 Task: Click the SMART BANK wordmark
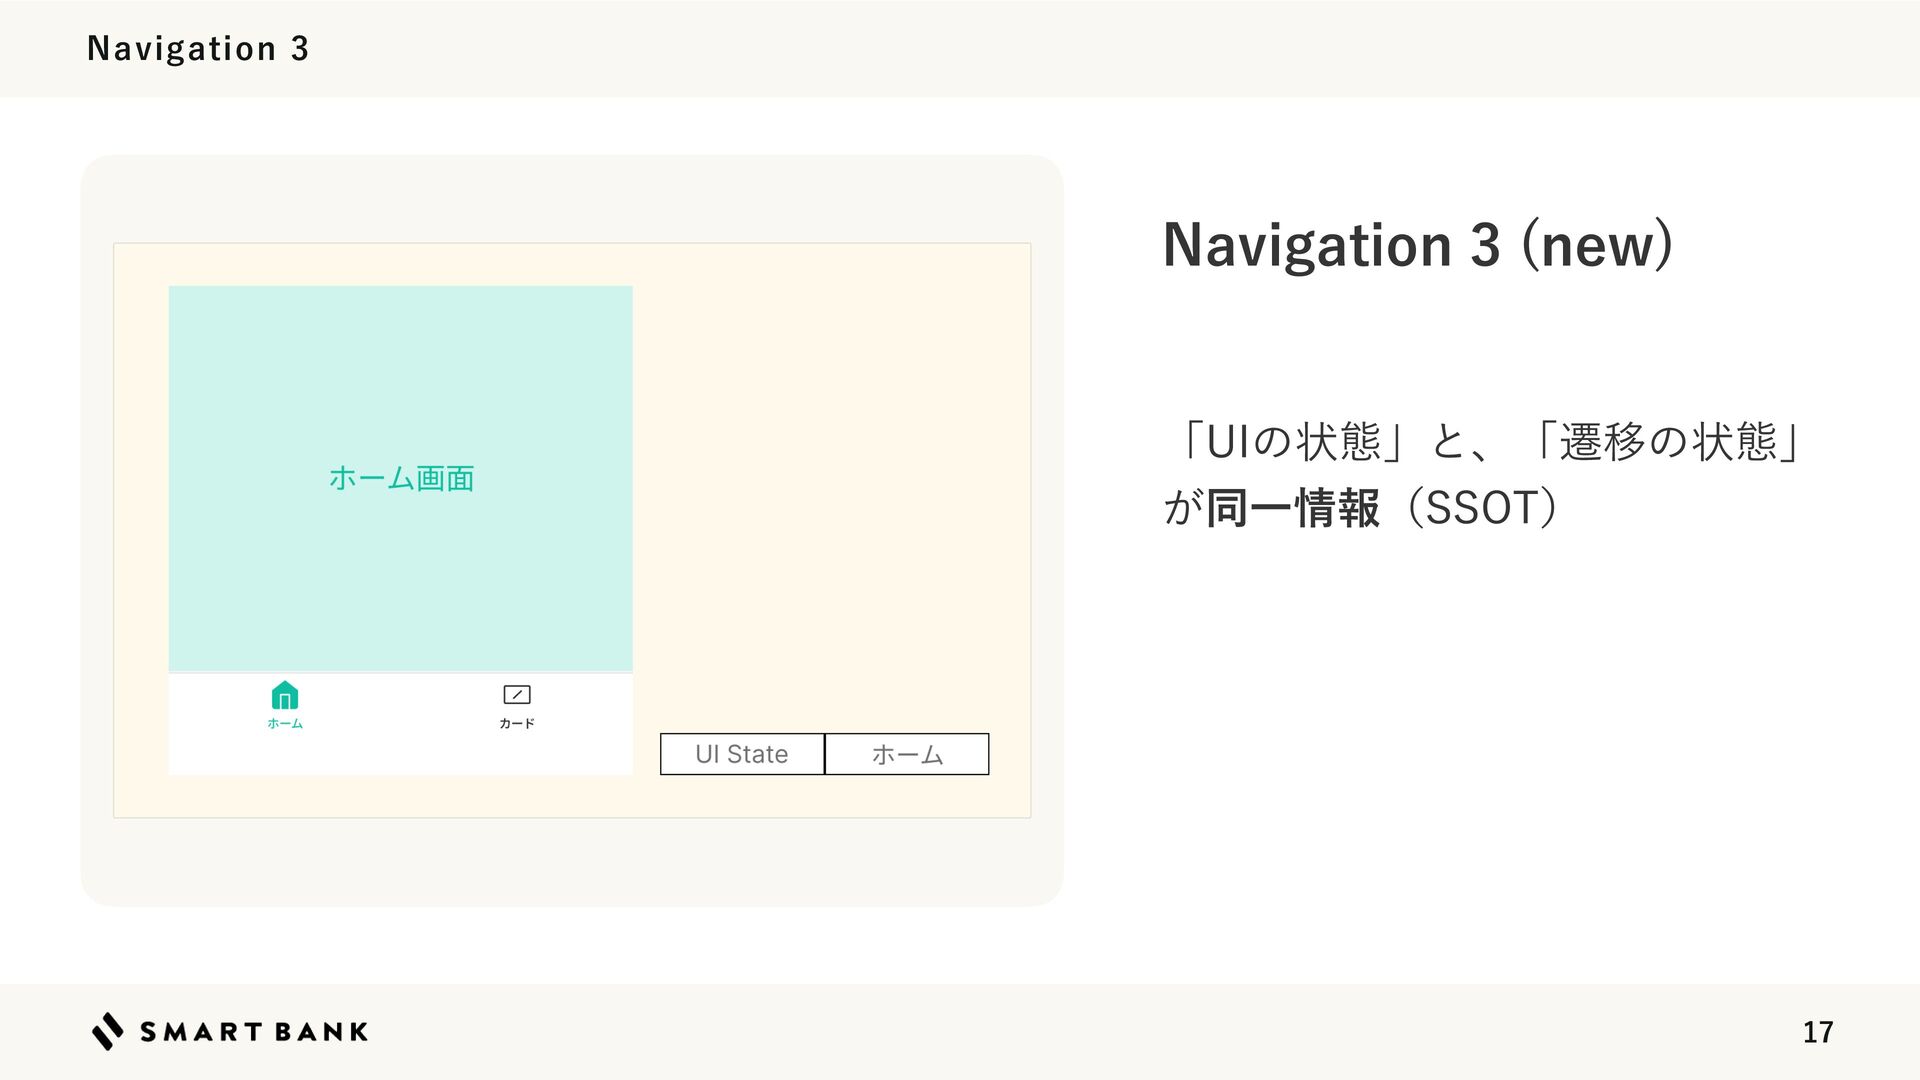tap(254, 1032)
